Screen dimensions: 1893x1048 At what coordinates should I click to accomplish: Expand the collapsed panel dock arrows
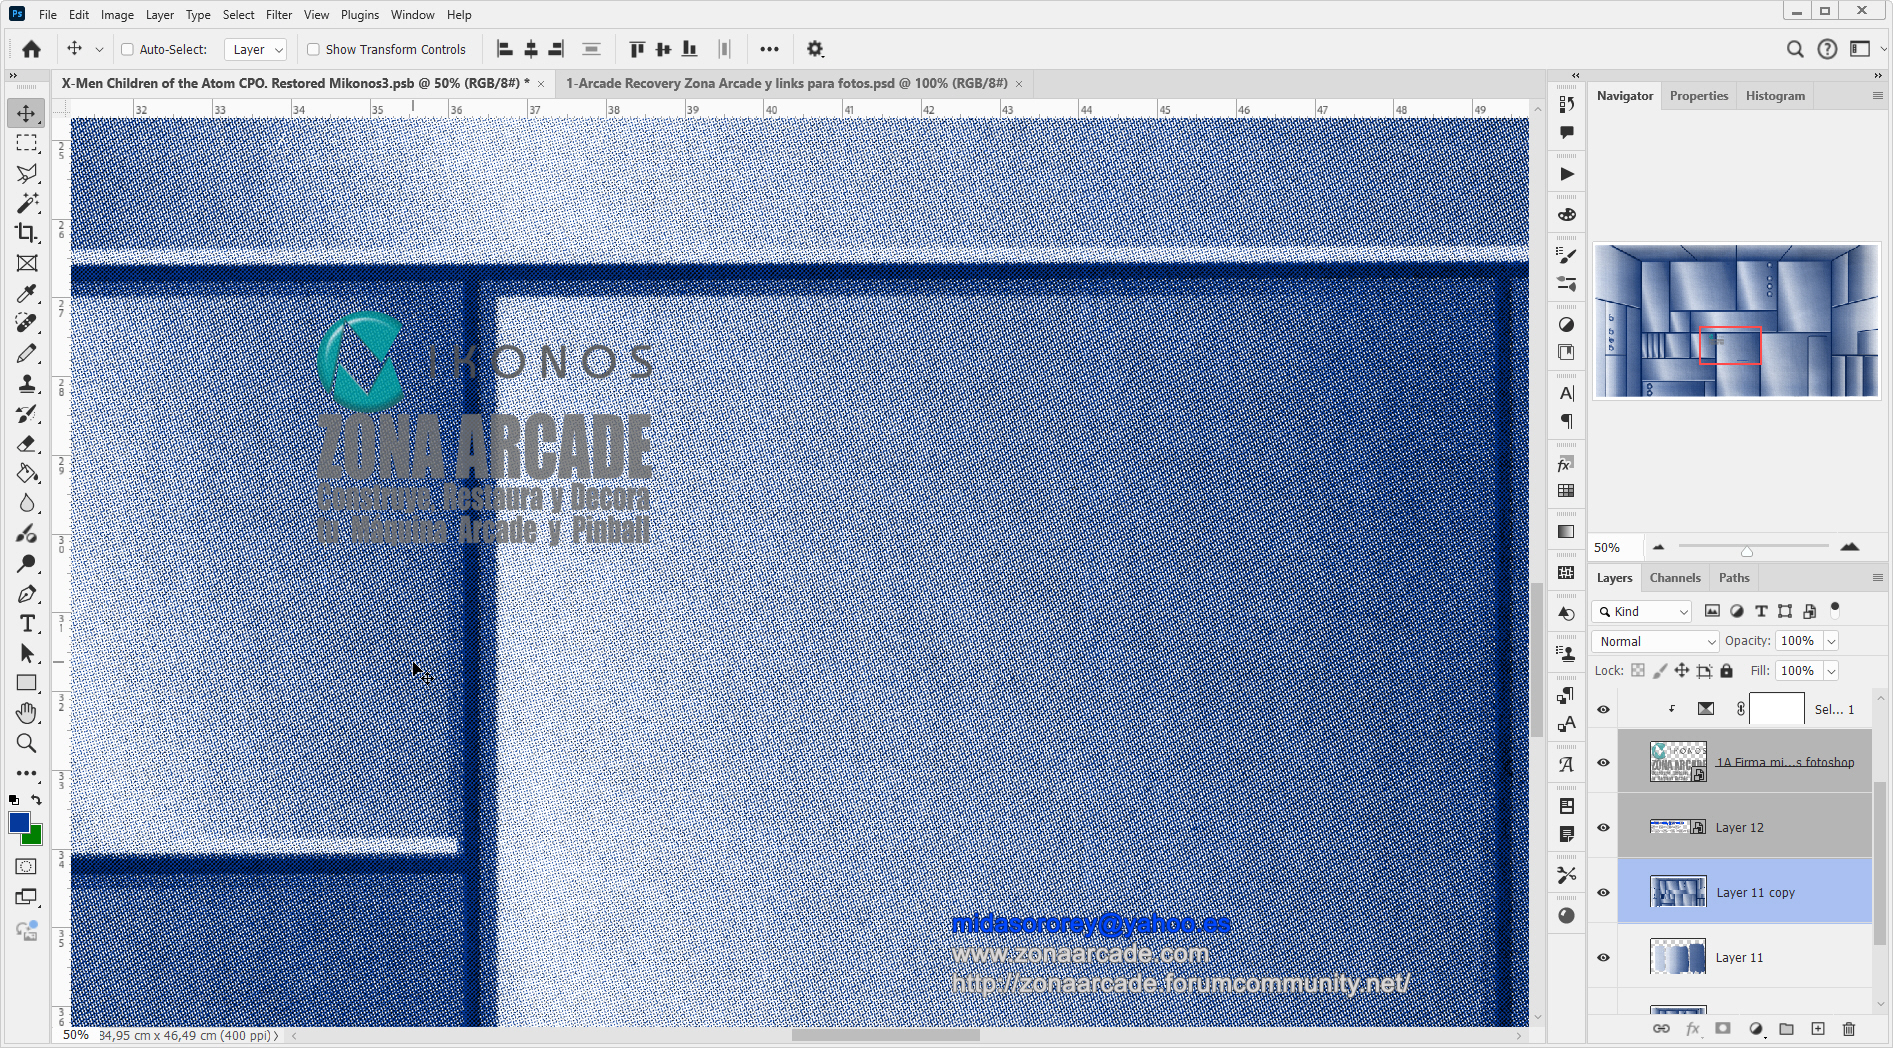[1575, 75]
